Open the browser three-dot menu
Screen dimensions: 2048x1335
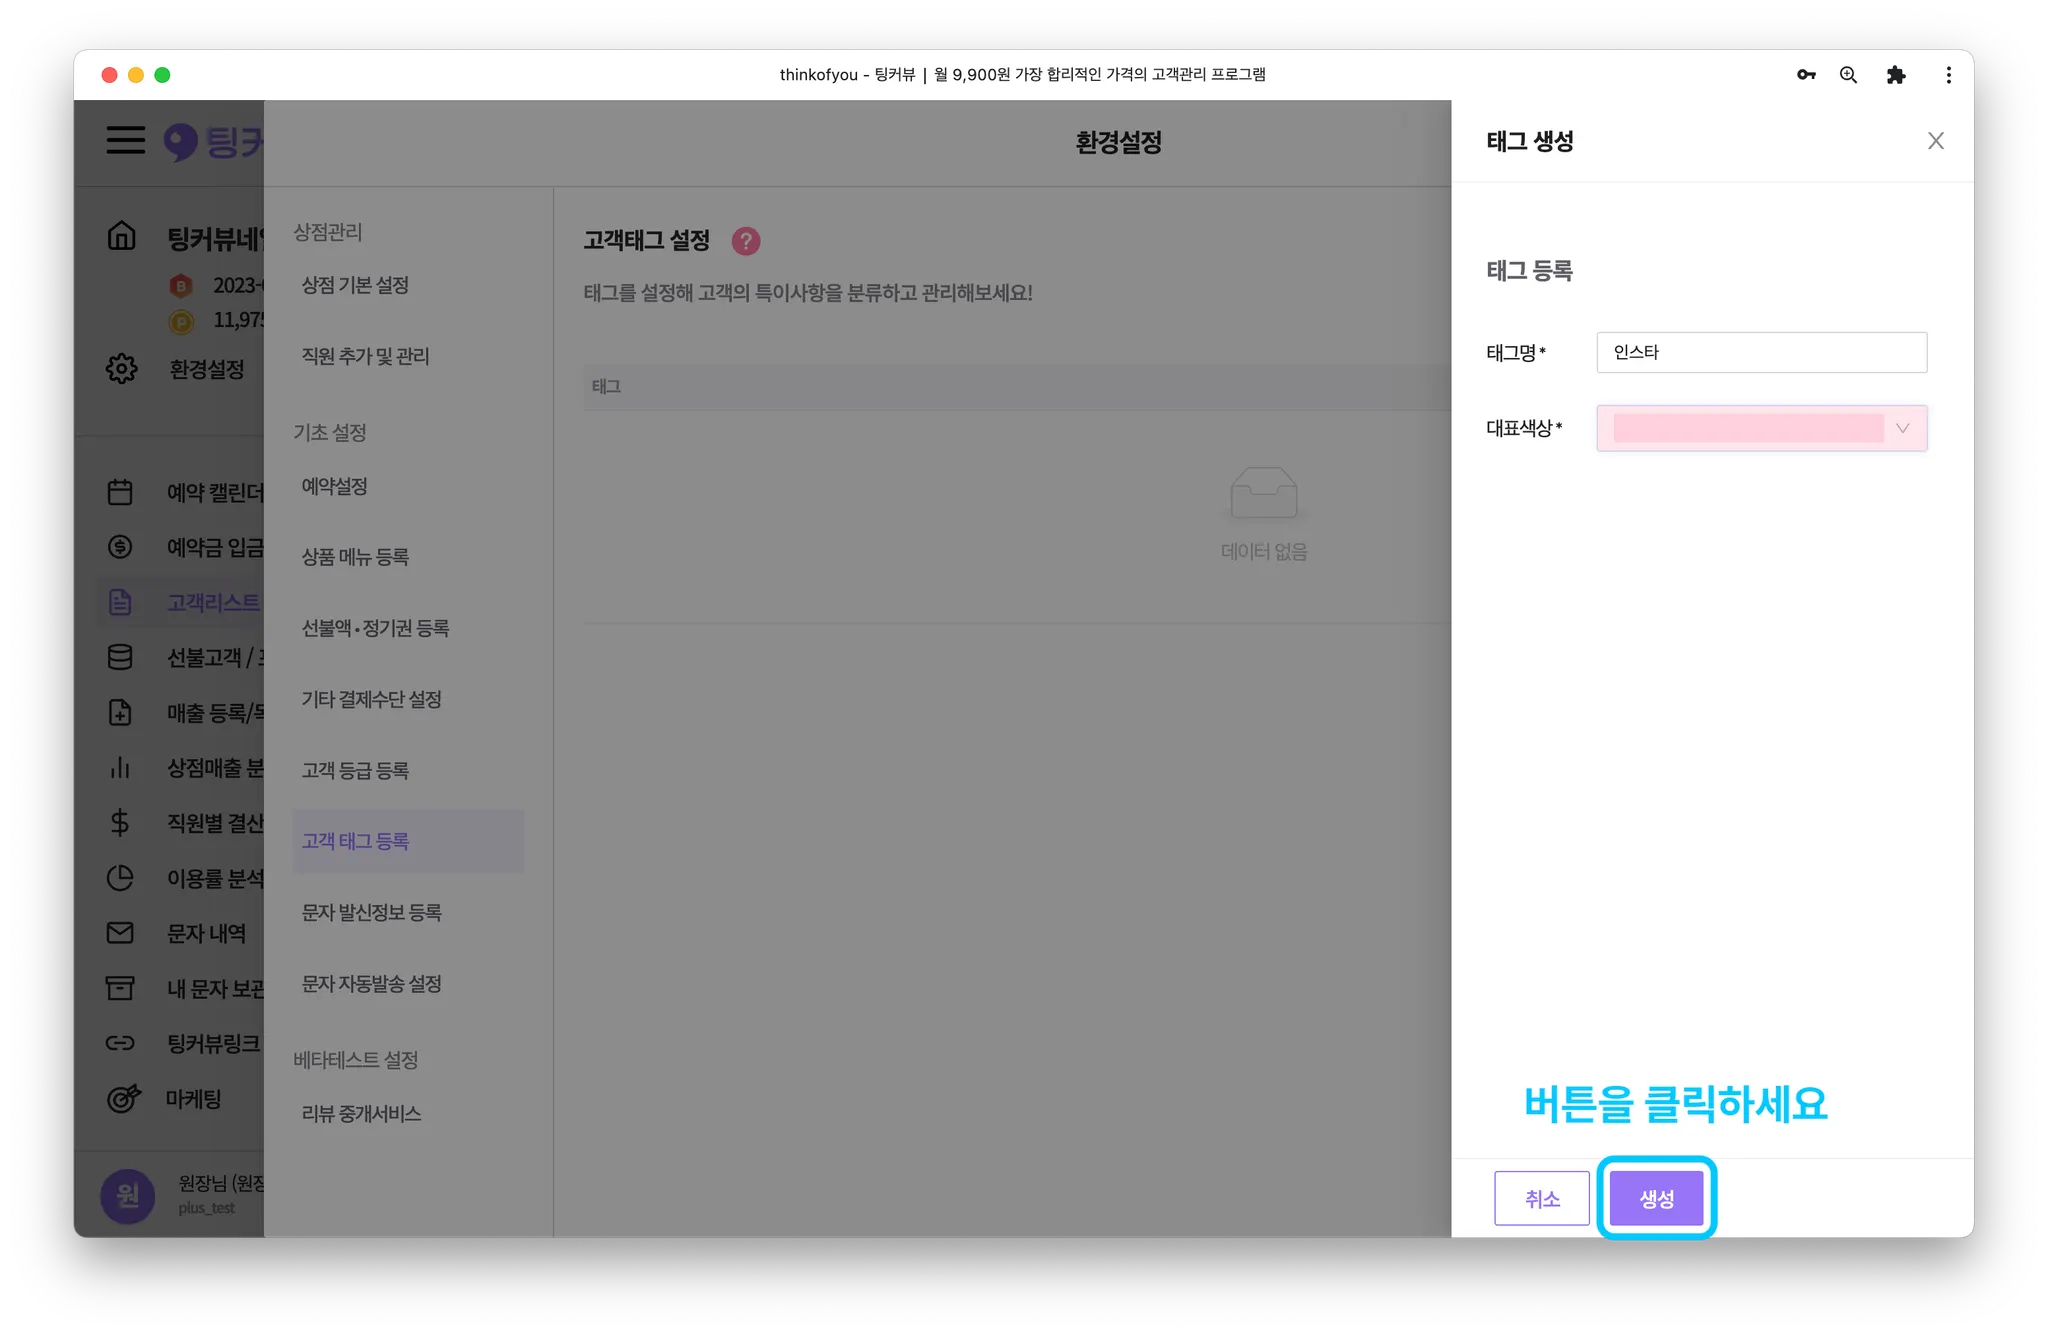tap(1948, 75)
